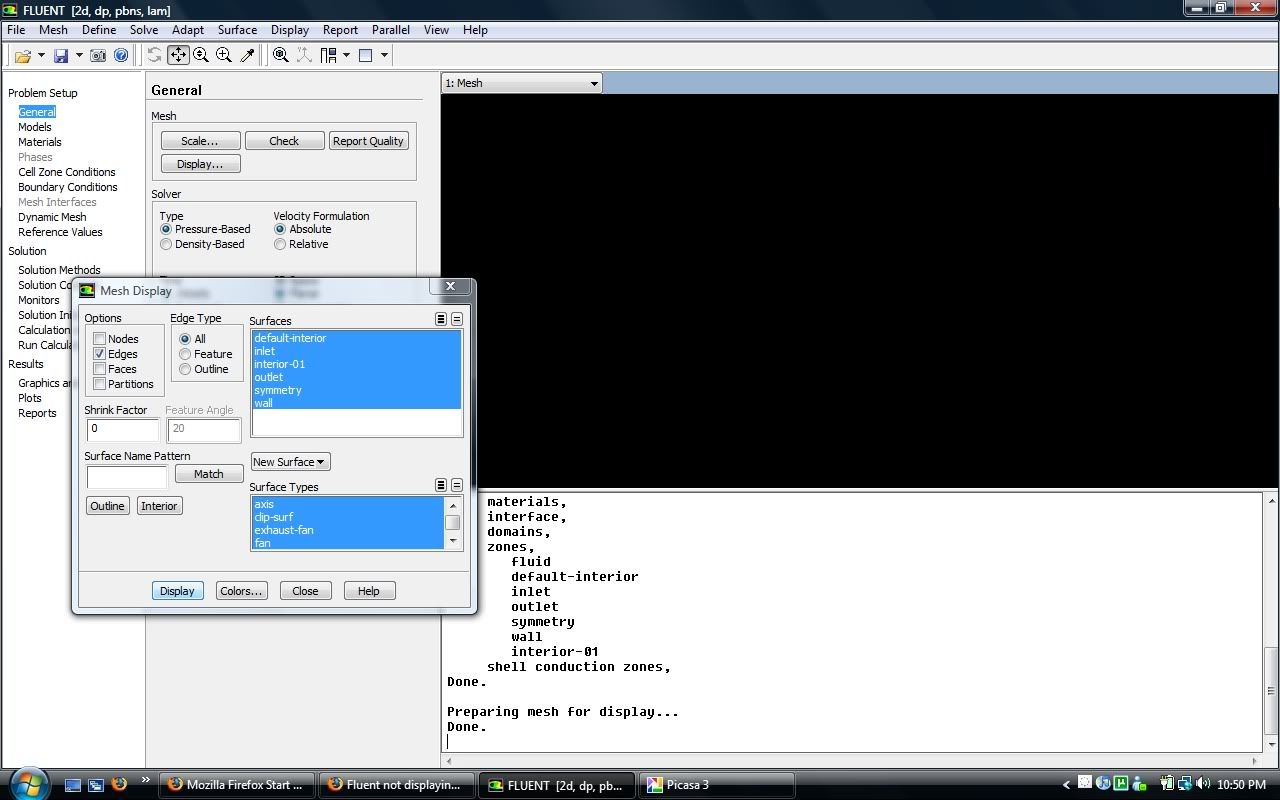Select the Outline edge type radio
This screenshot has width=1280, height=800.
coord(185,369)
